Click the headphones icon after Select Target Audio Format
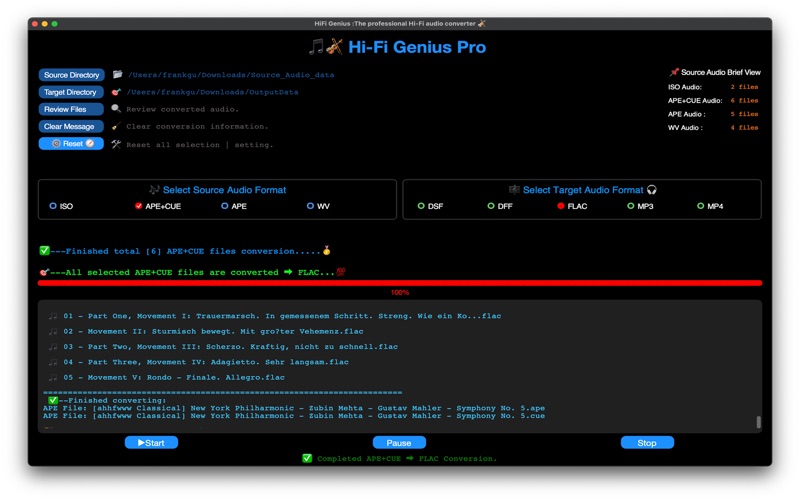Image resolution: width=800 pixels, height=500 pixels. click(x=652, y=190)
